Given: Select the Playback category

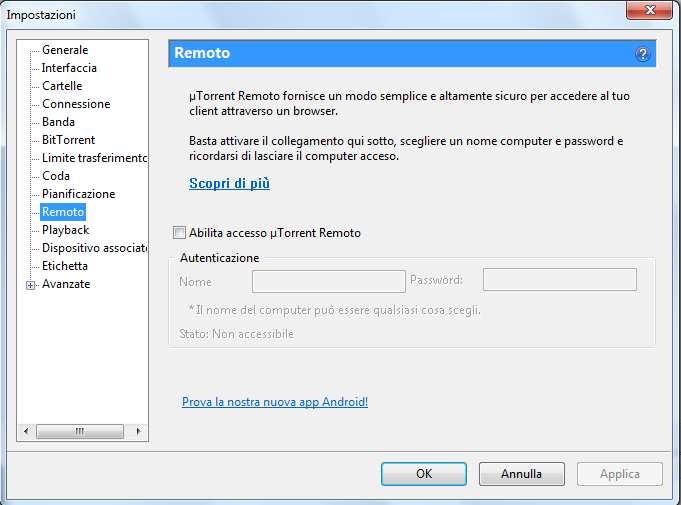Looking at the screenshot, I should point(65,230).
